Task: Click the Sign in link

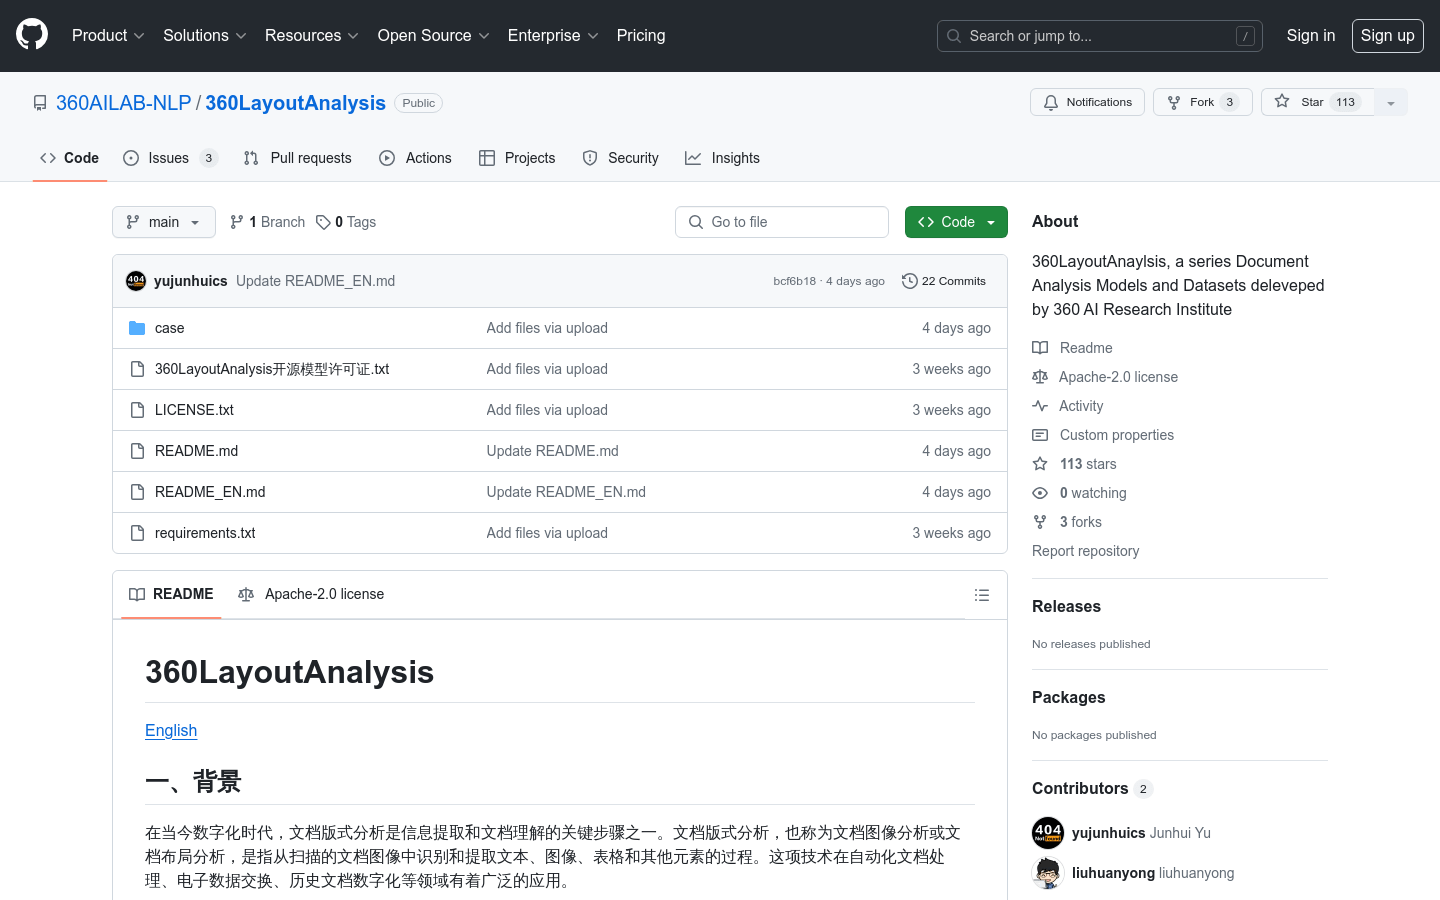Action: point(1311,35)
